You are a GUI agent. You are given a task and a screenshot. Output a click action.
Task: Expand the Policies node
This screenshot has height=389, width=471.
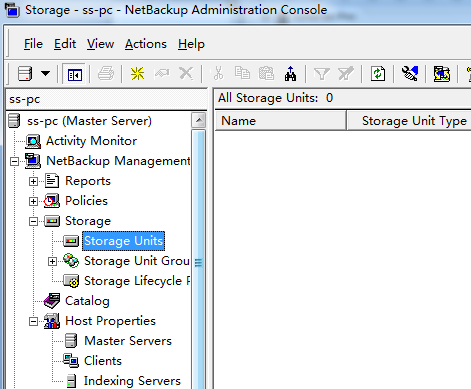point(33,201)
